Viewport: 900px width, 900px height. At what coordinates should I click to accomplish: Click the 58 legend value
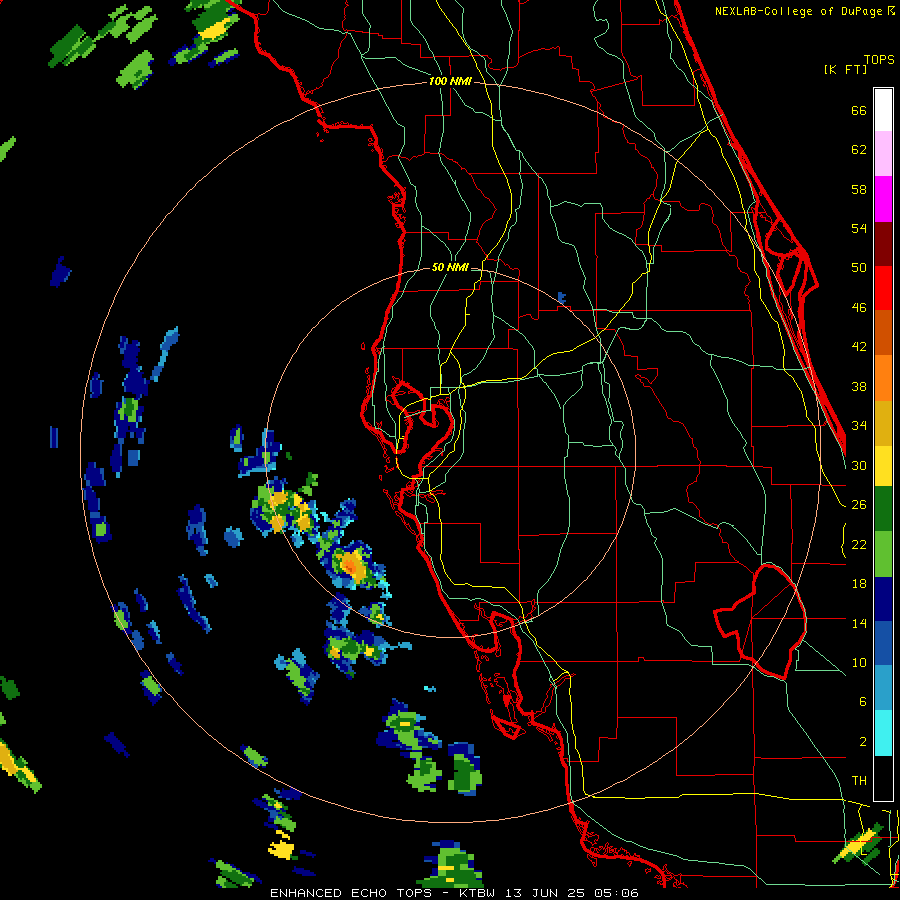tap(859, 189)
